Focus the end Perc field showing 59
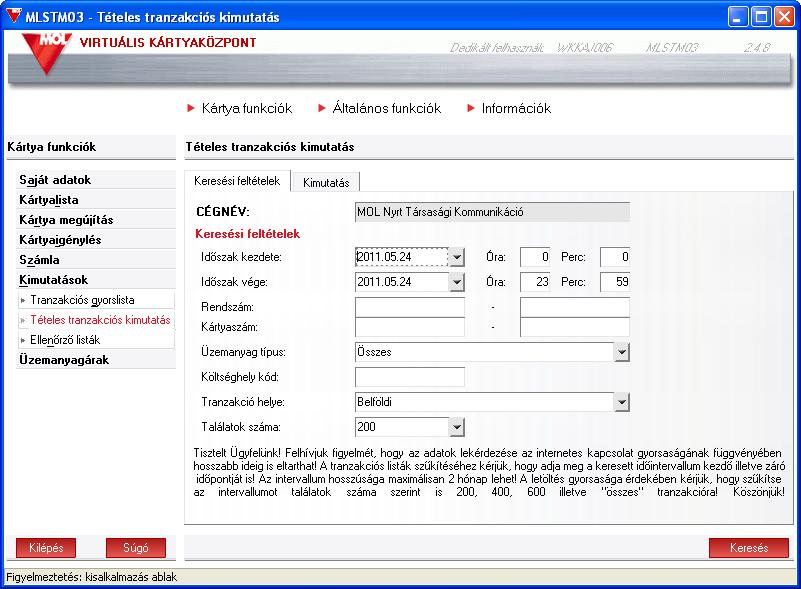The width and height of the screenshot is (801, 589). [x=615, y=282]
